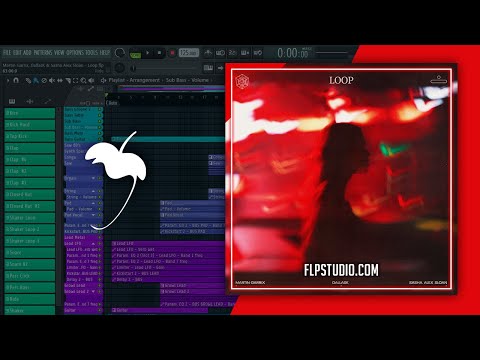This screenshot has width=480, height=360.
Task: Open the PATTERNS menu
Action: [x=43, y=53]
